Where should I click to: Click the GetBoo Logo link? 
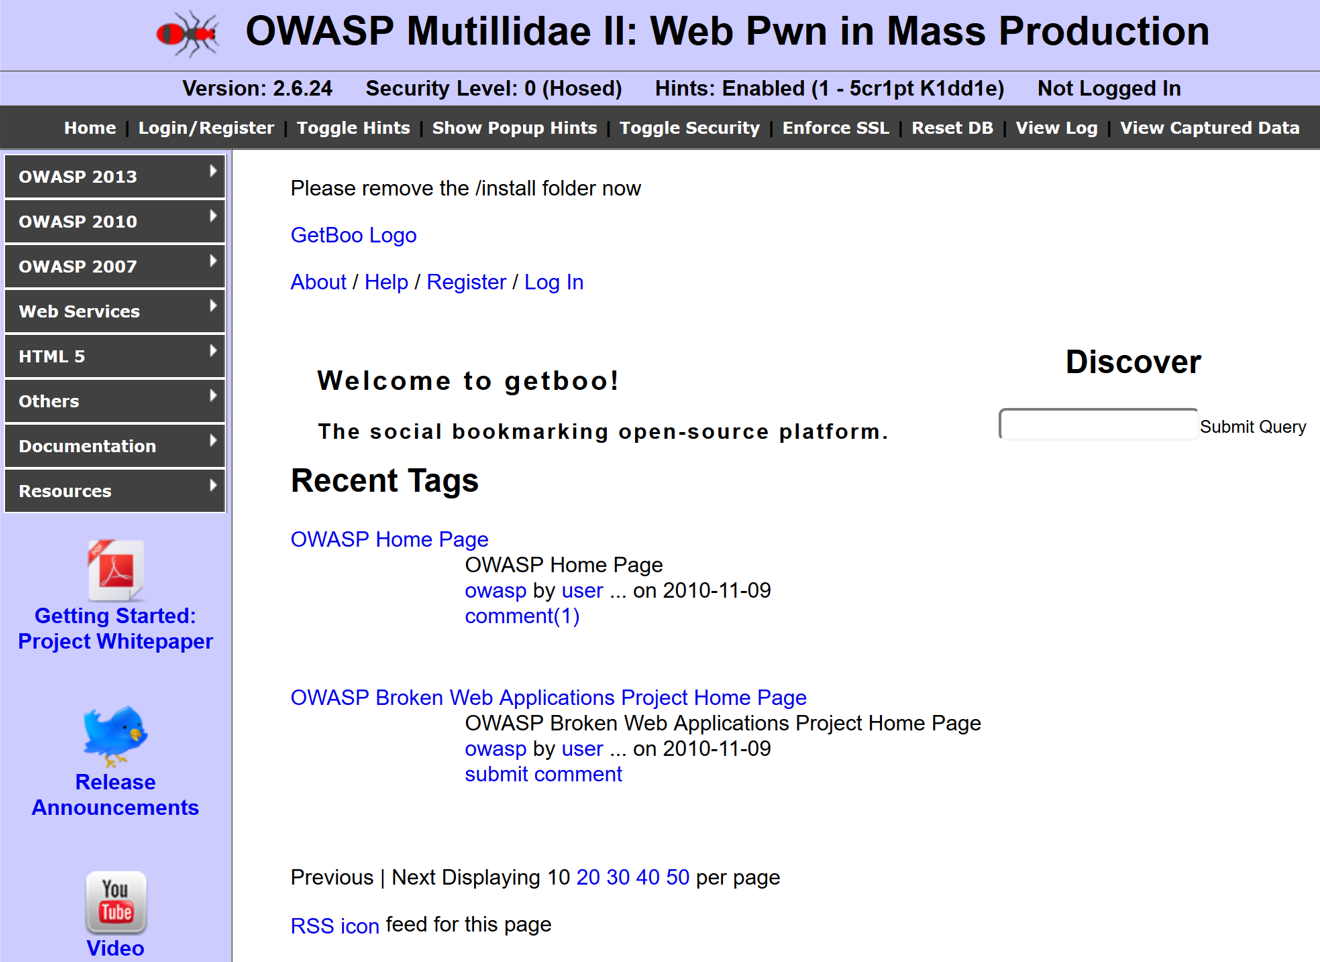tap(353, 235)
